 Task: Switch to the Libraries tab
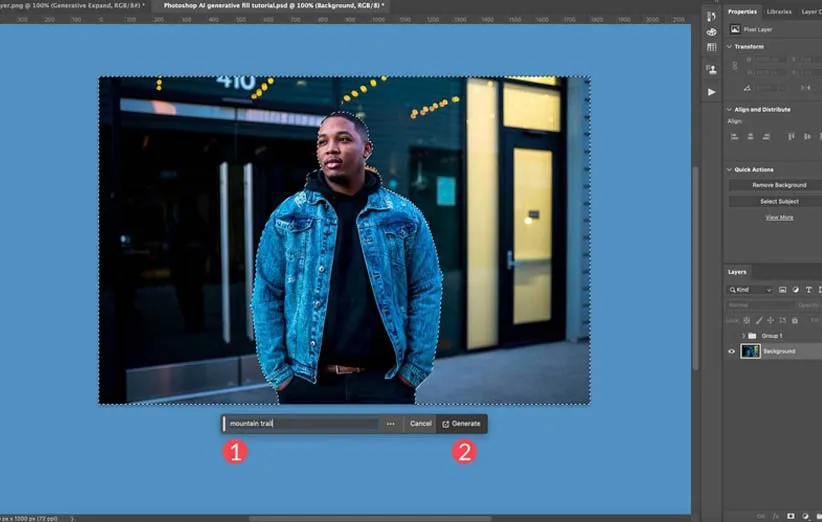pos(779,12)
